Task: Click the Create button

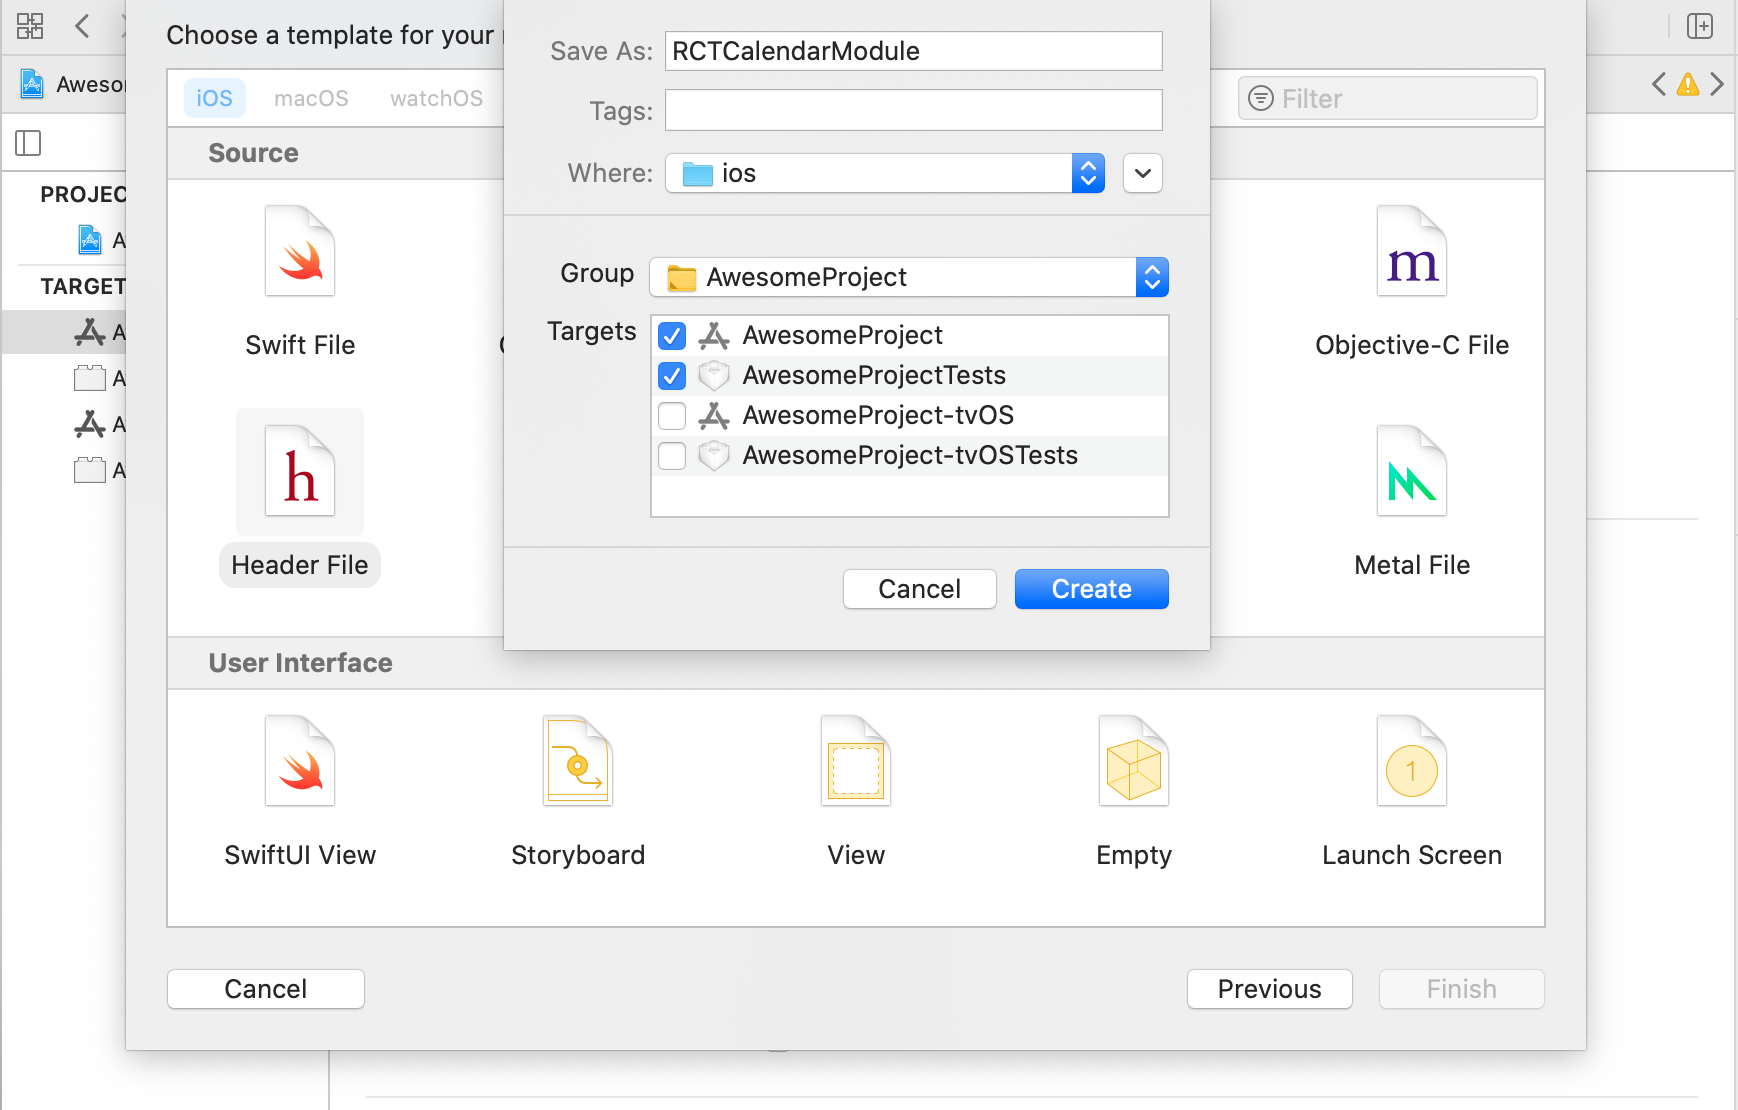Action: point(1091,588)
